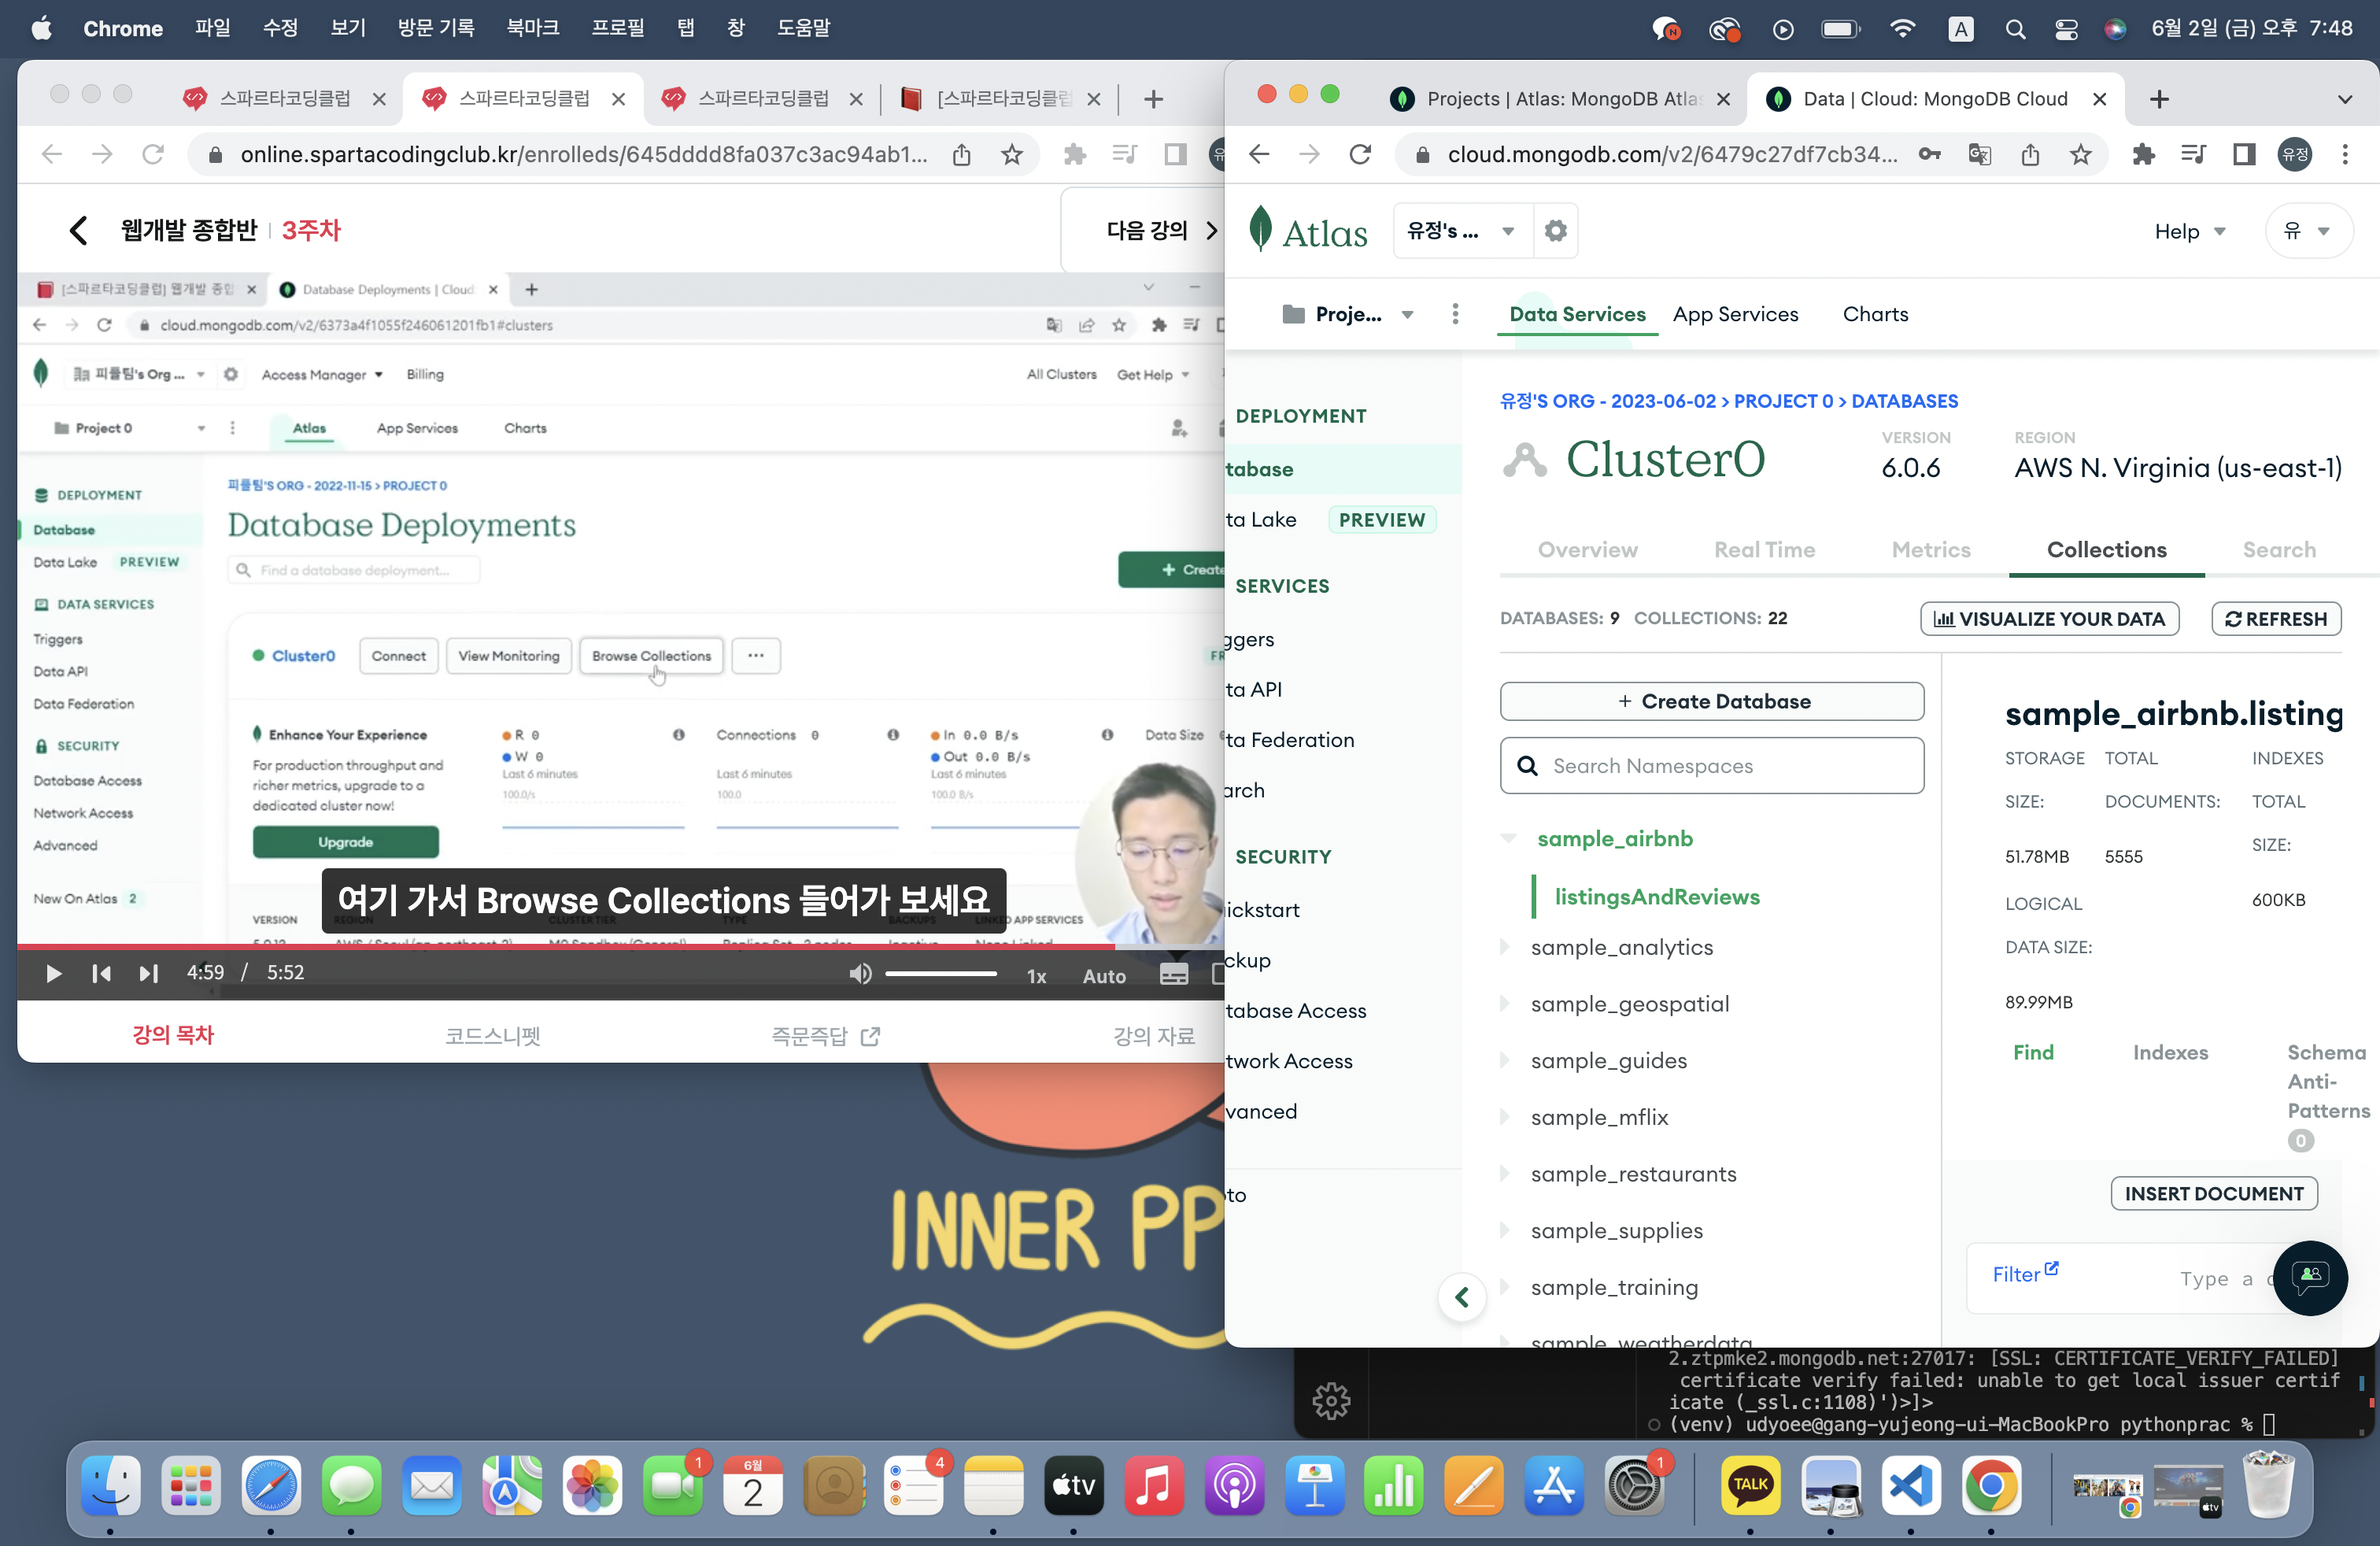
Task: Switch to the Data Services tab
Action: (x=1577, y=314)
